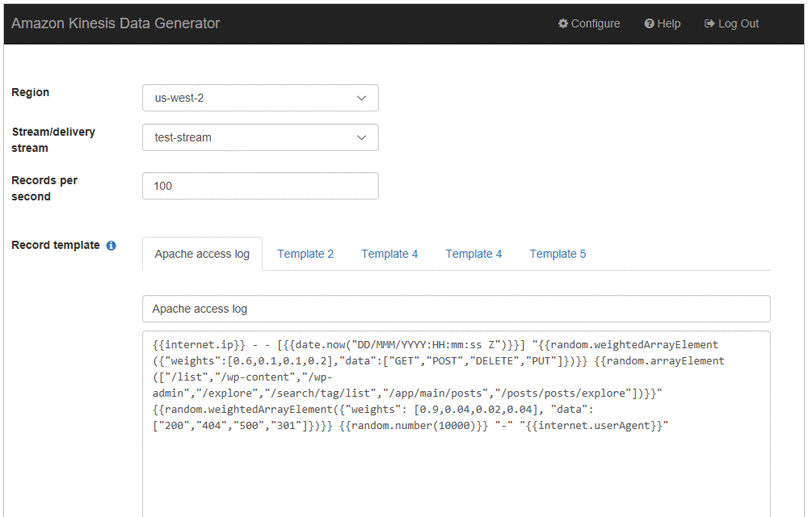Click the Amazon Kinesis Data Generator title

[x=116, y=23]
